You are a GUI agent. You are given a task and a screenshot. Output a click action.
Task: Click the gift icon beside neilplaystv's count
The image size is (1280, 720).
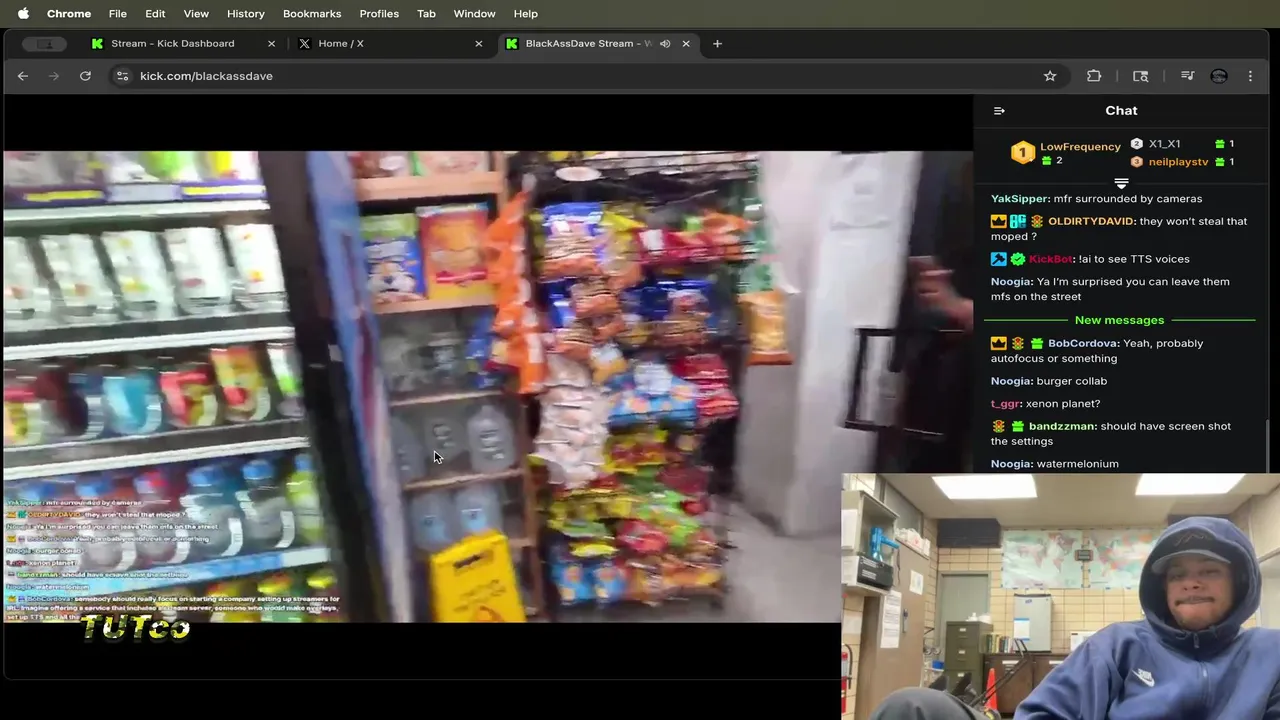click(1219, 162)
